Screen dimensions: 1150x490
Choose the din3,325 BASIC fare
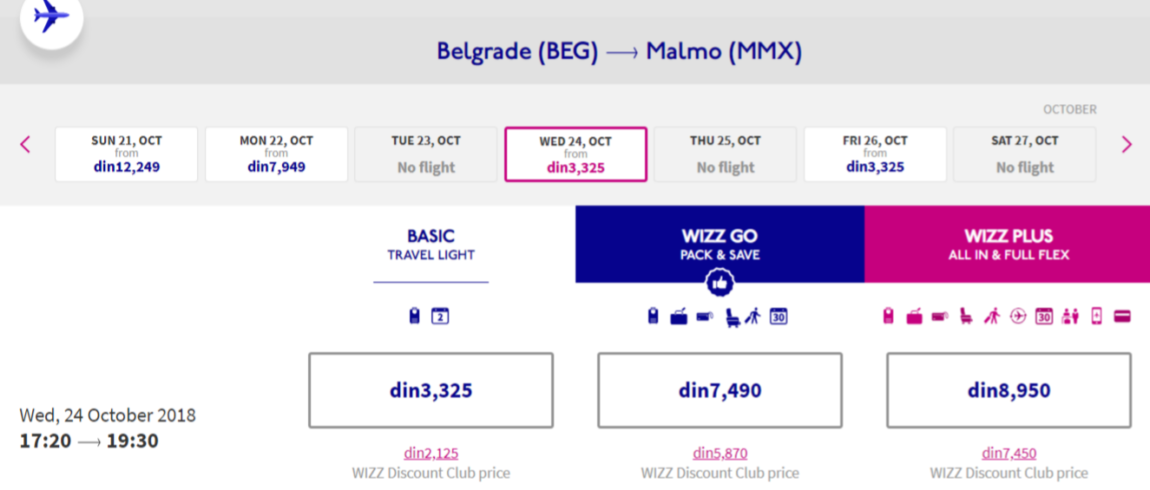coord(431,390)
